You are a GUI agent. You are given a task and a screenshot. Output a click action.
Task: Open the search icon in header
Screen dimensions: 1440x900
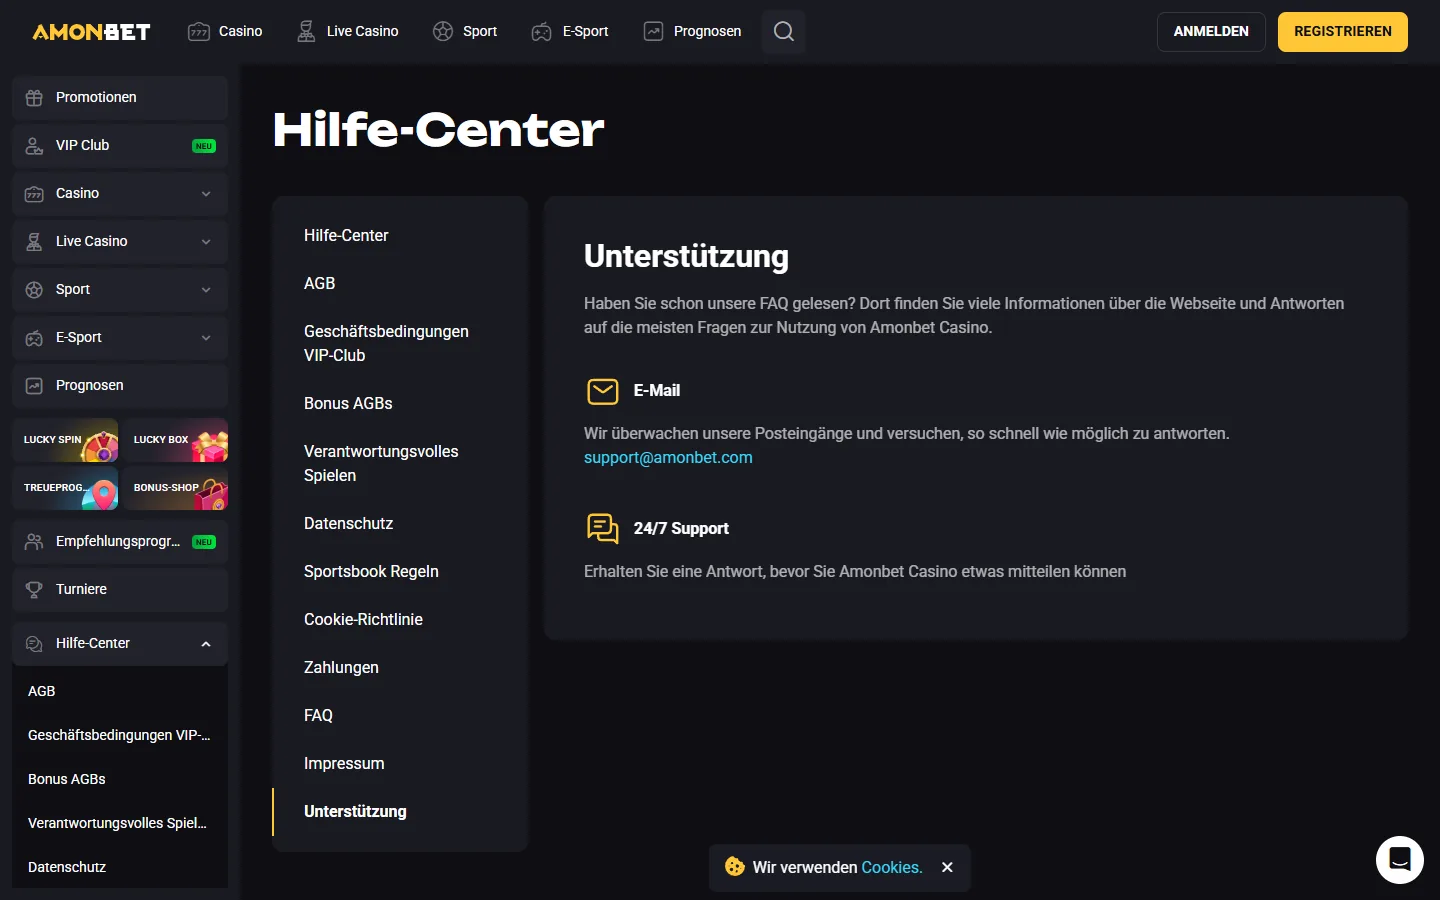click(784, 32)
